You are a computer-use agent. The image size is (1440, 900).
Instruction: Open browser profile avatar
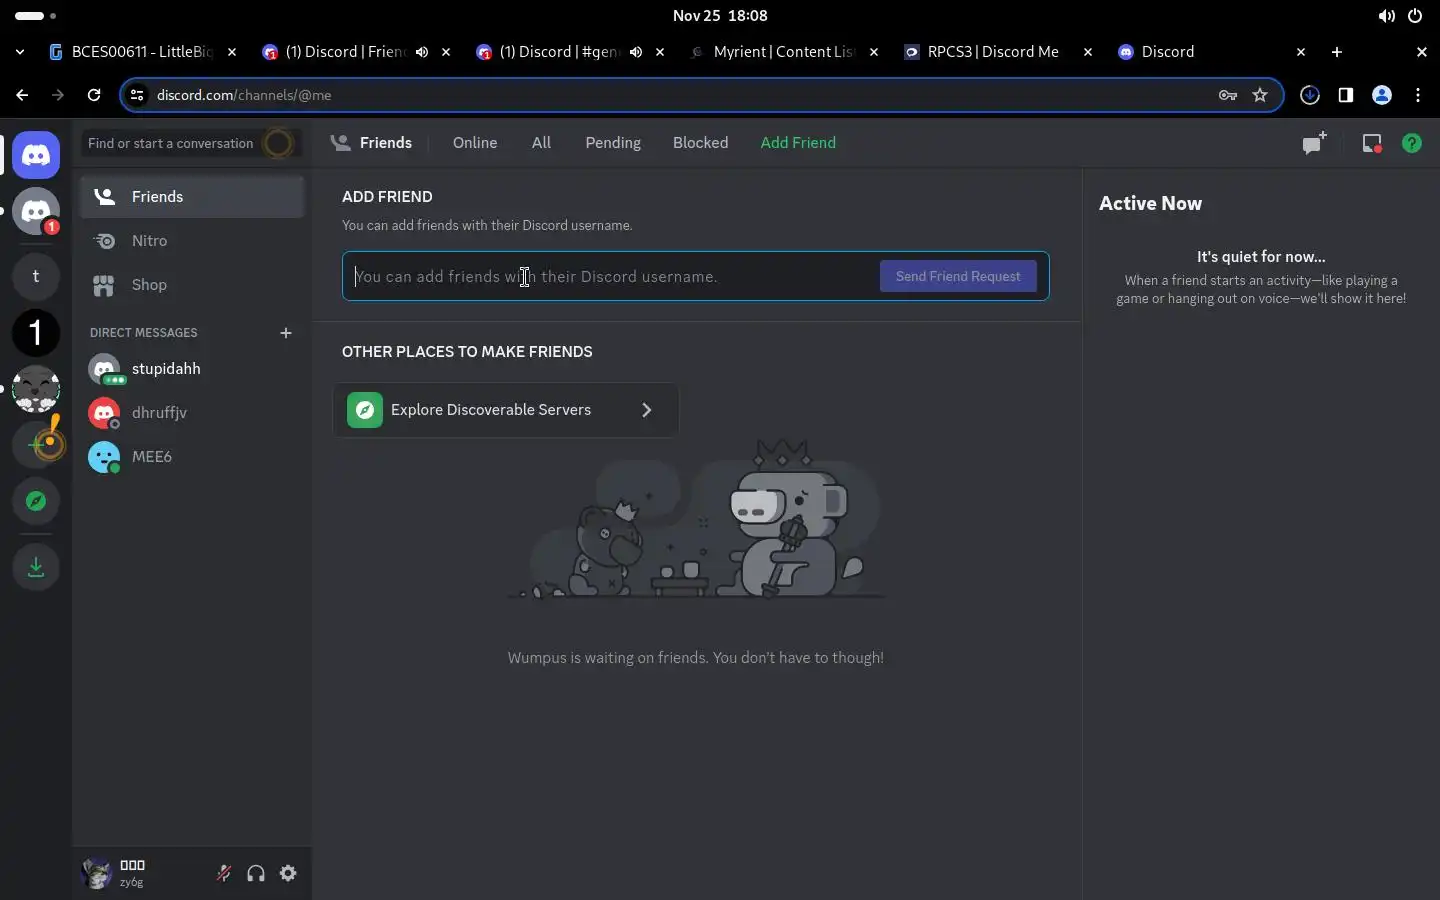[1382, 95]
